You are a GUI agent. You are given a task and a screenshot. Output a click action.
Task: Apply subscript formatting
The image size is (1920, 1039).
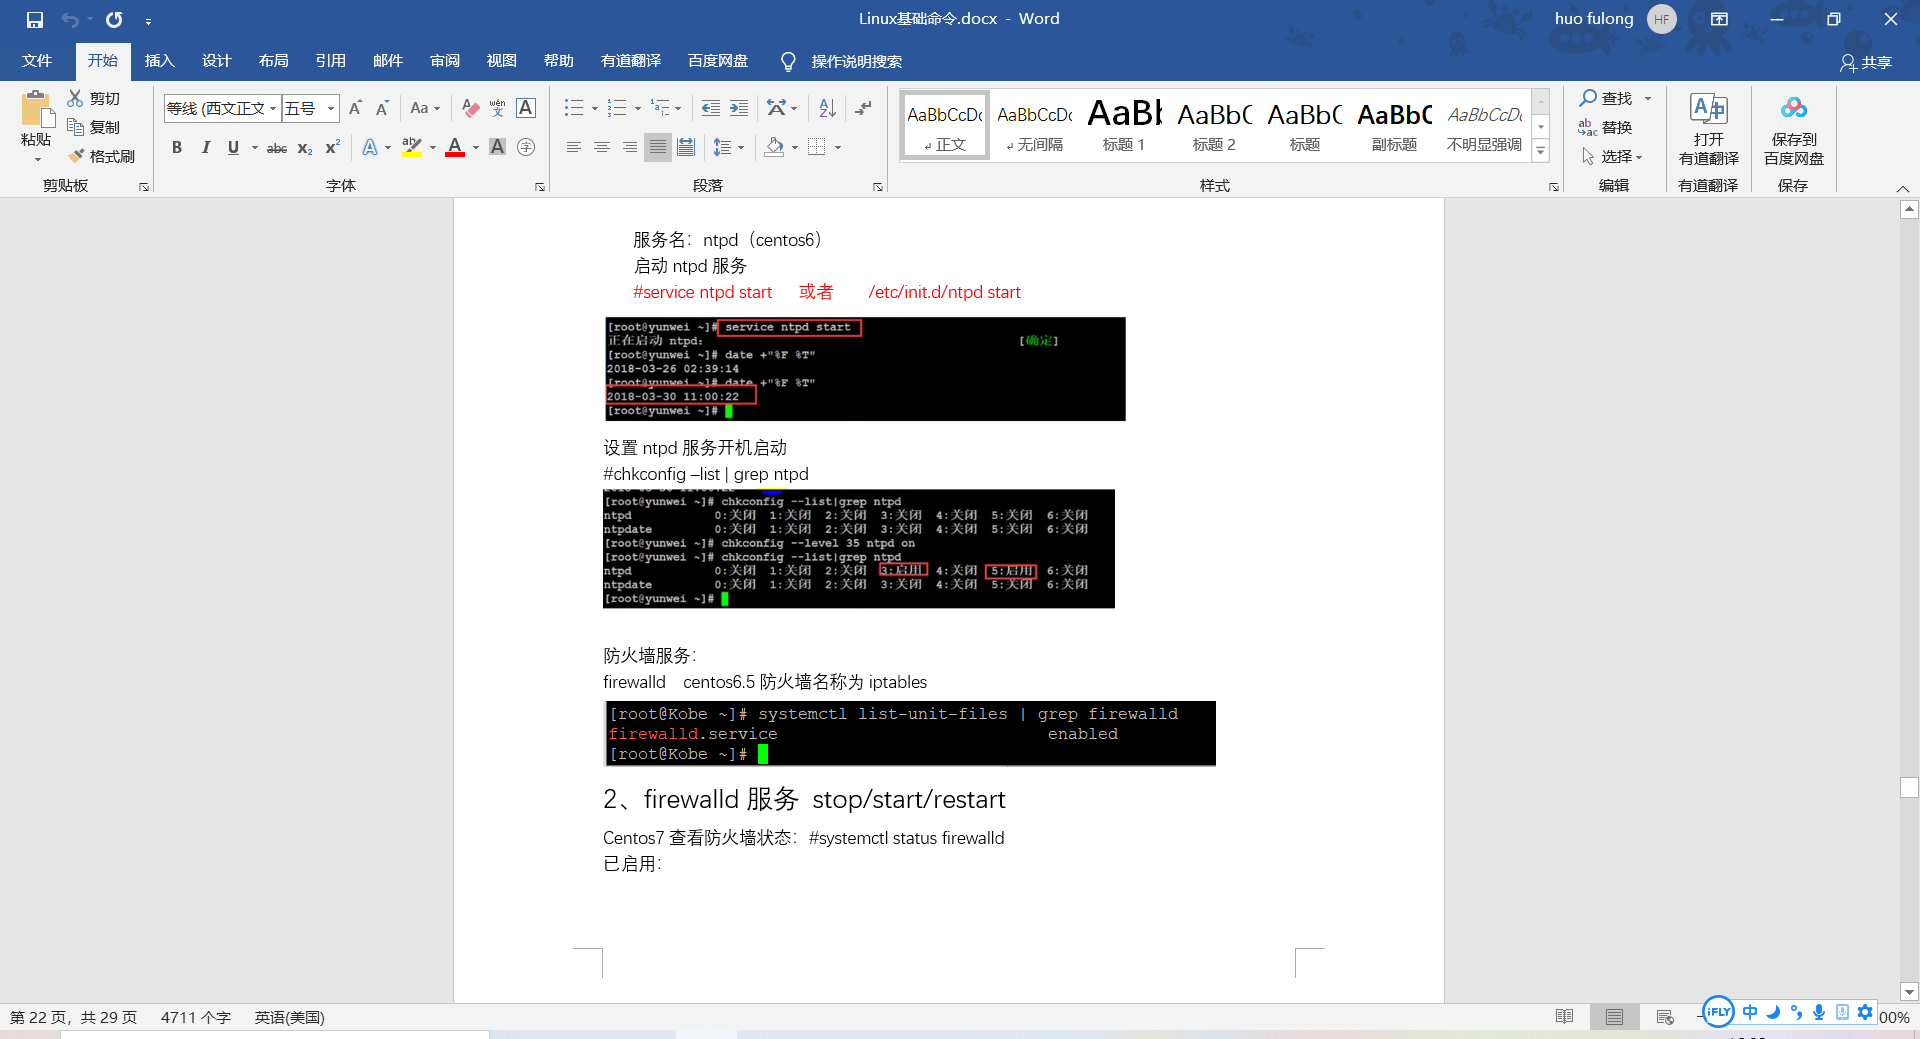click(x=303, y=148)
